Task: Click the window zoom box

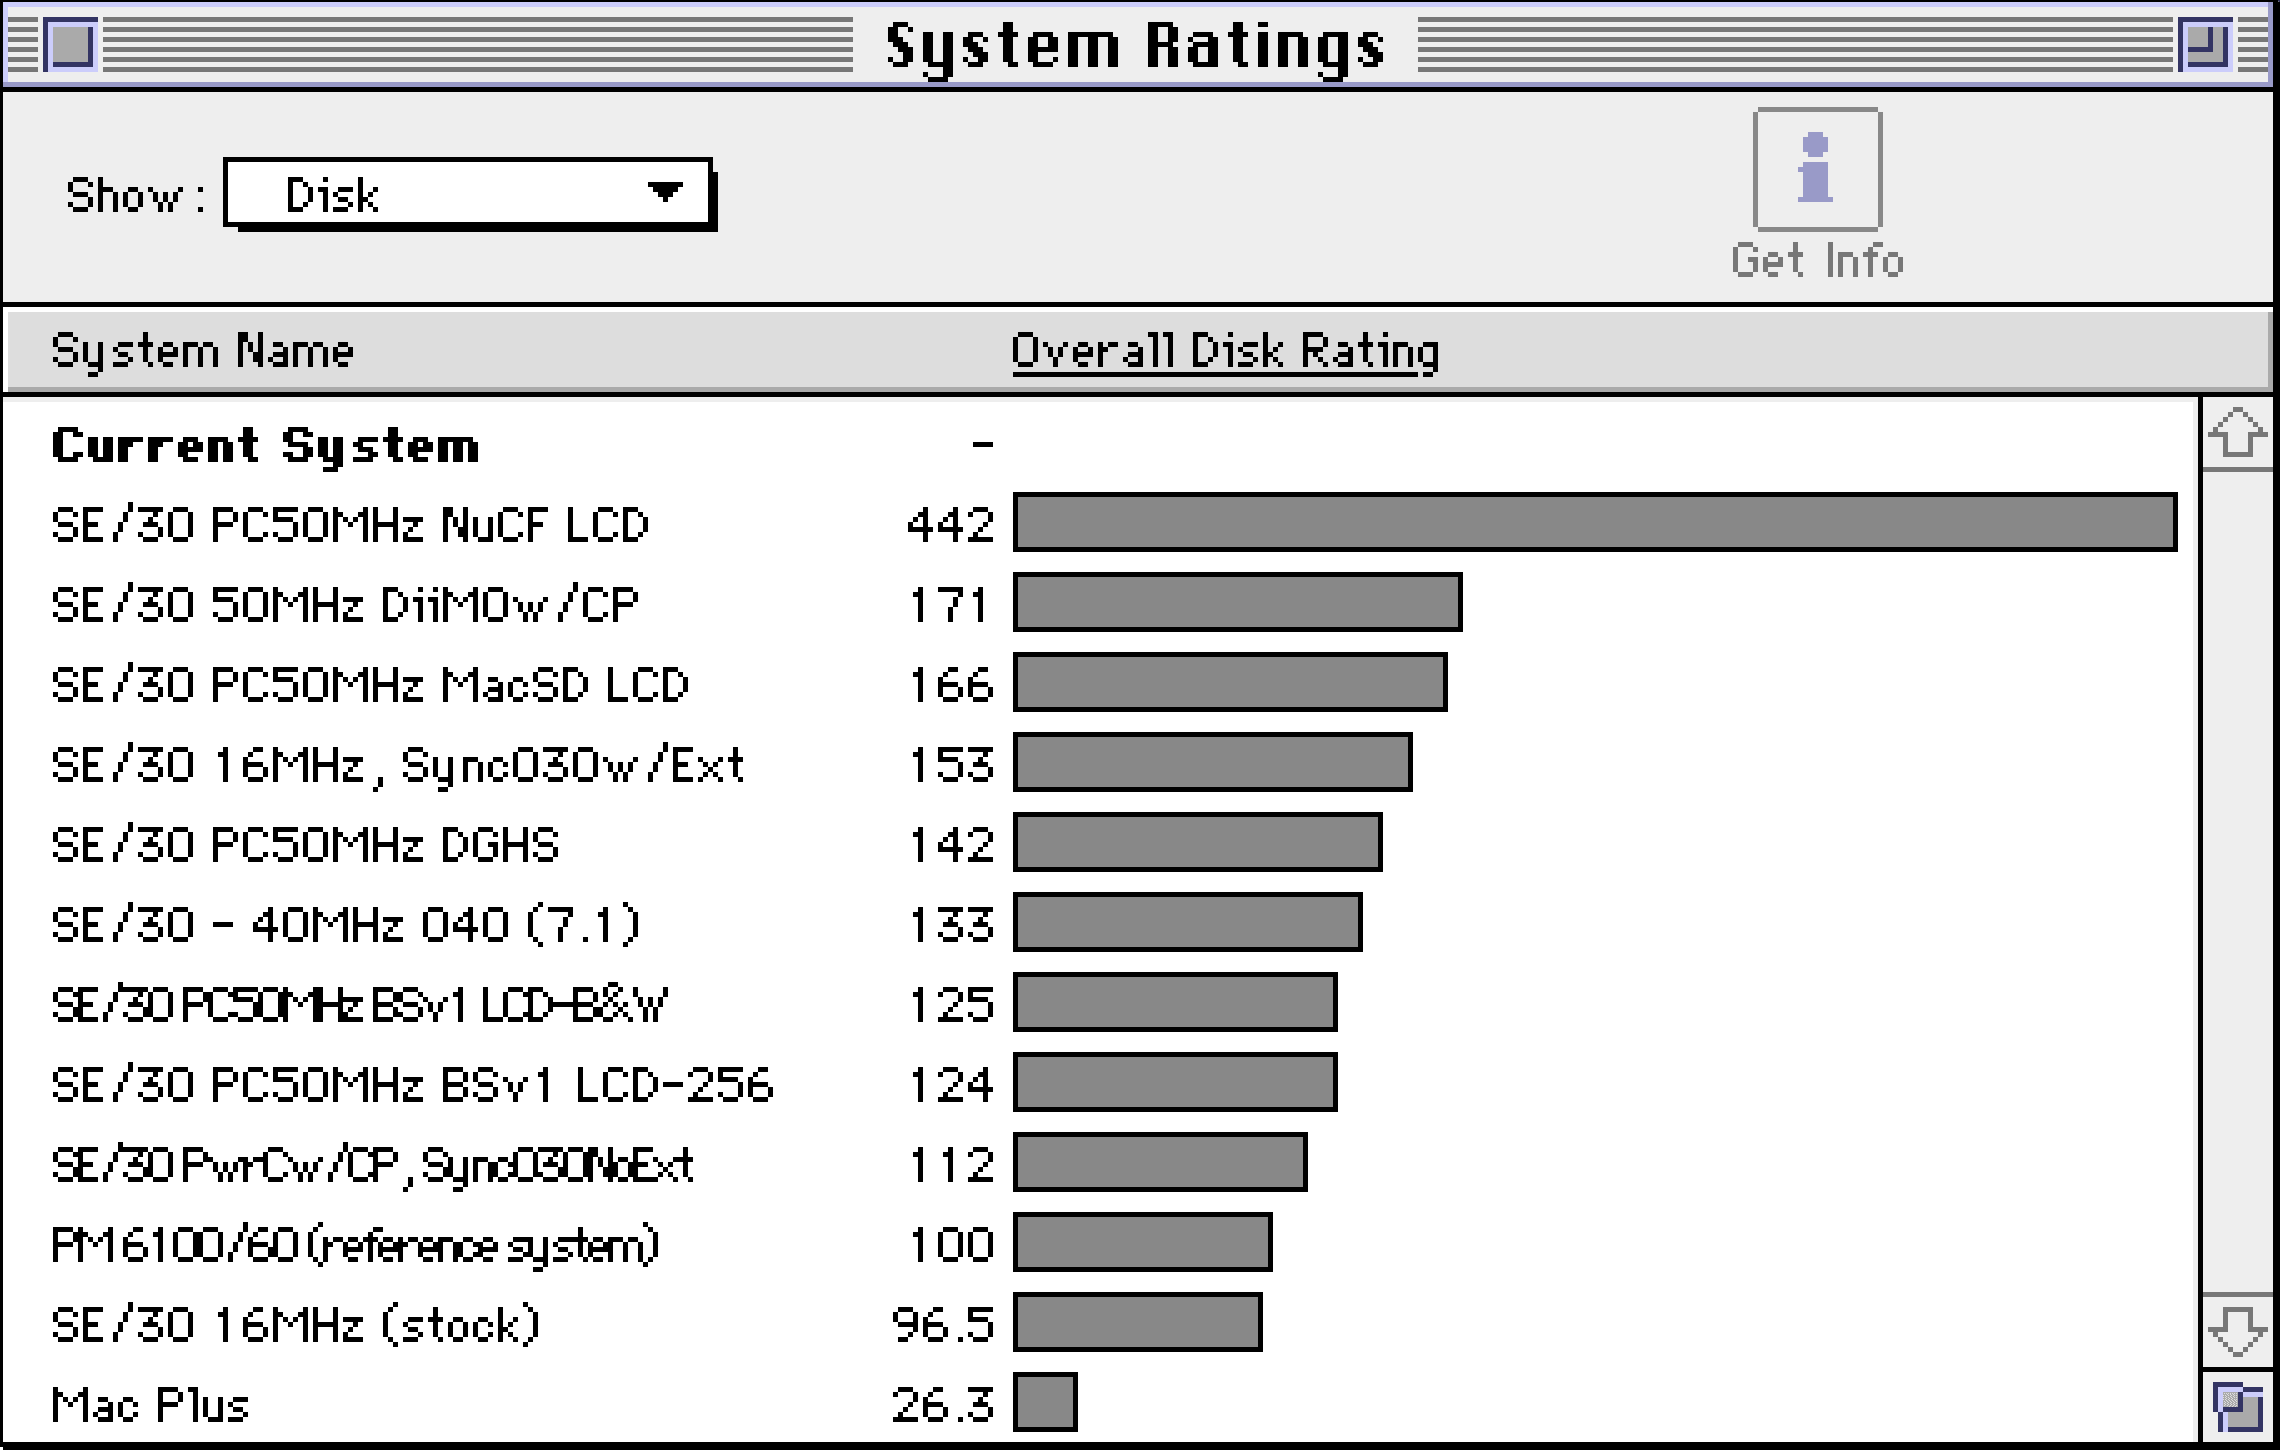Action: pos(2206,45)
